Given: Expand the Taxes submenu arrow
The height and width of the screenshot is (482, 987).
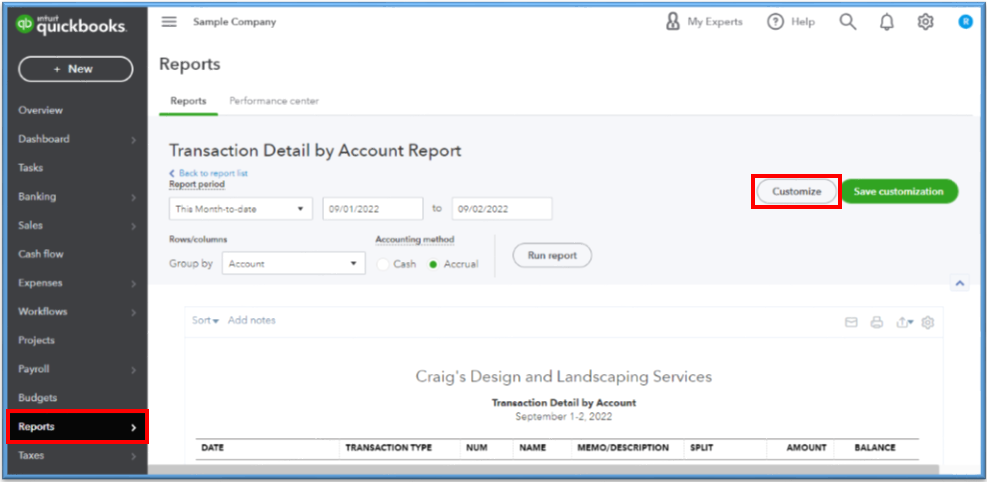Looking at the screenshot, I should coord(133,456).
